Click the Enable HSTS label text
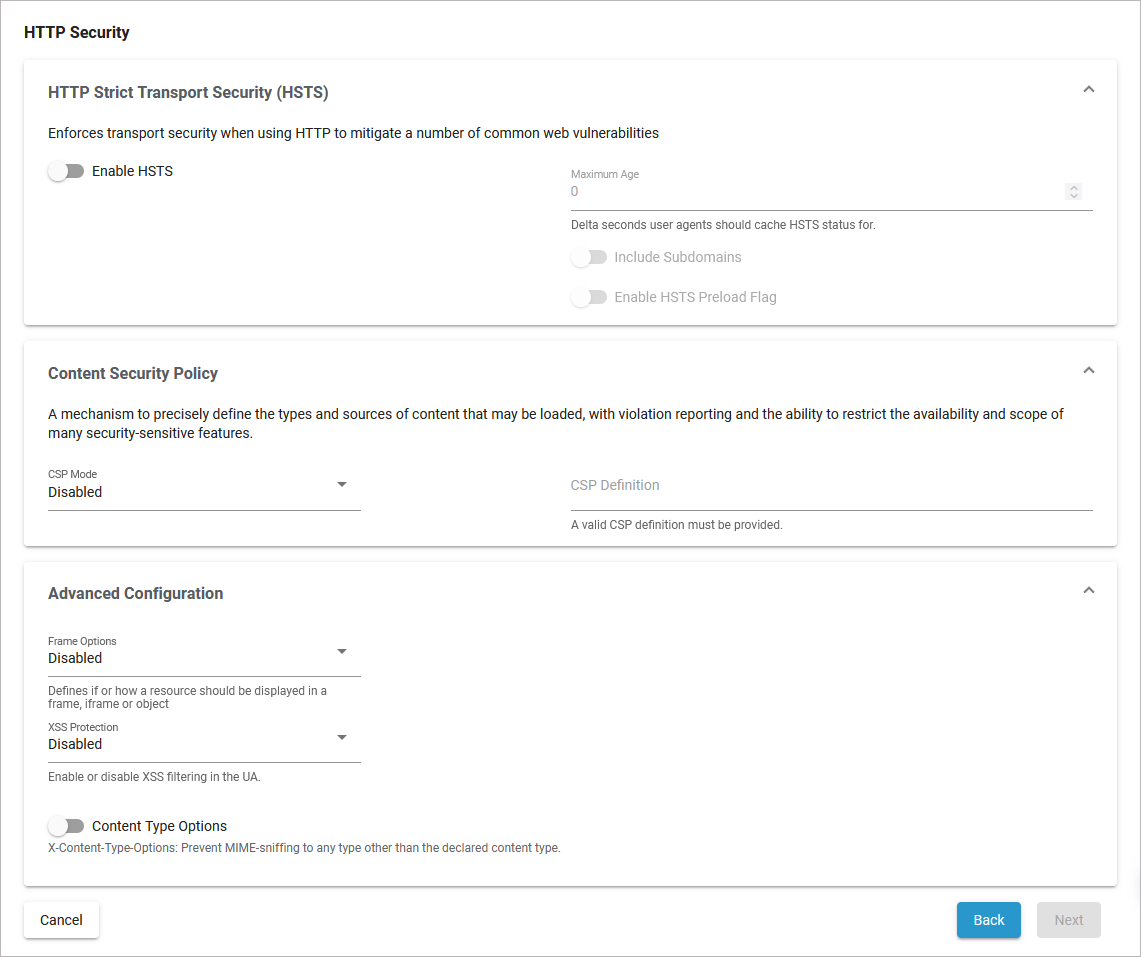Screen dimensions: 1141x957 pyautogui.click(x=132, y=171)
